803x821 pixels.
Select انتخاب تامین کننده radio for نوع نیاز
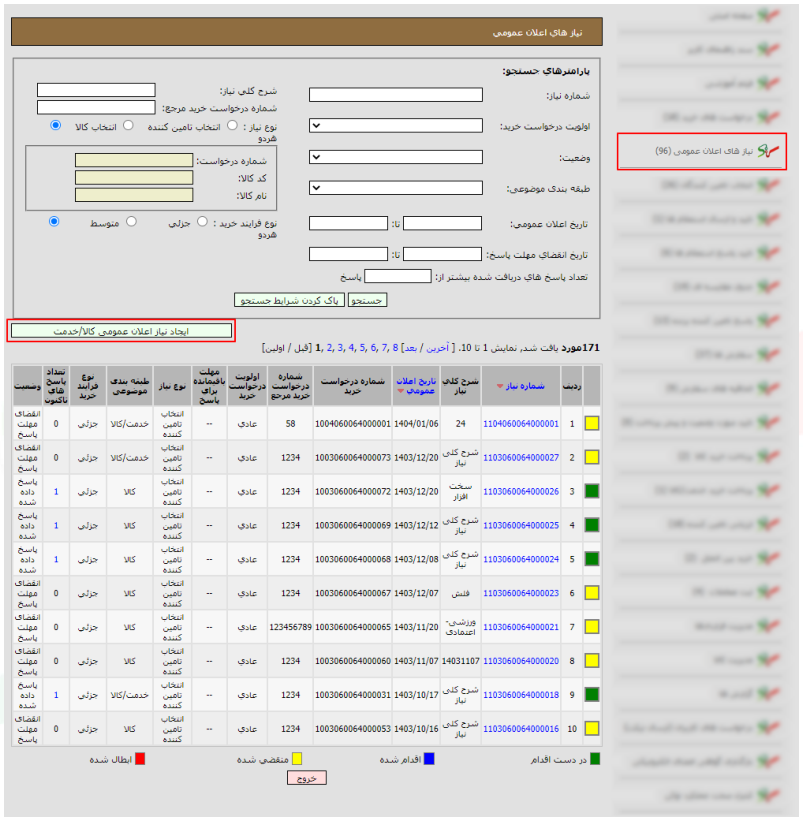pos(232,126)
